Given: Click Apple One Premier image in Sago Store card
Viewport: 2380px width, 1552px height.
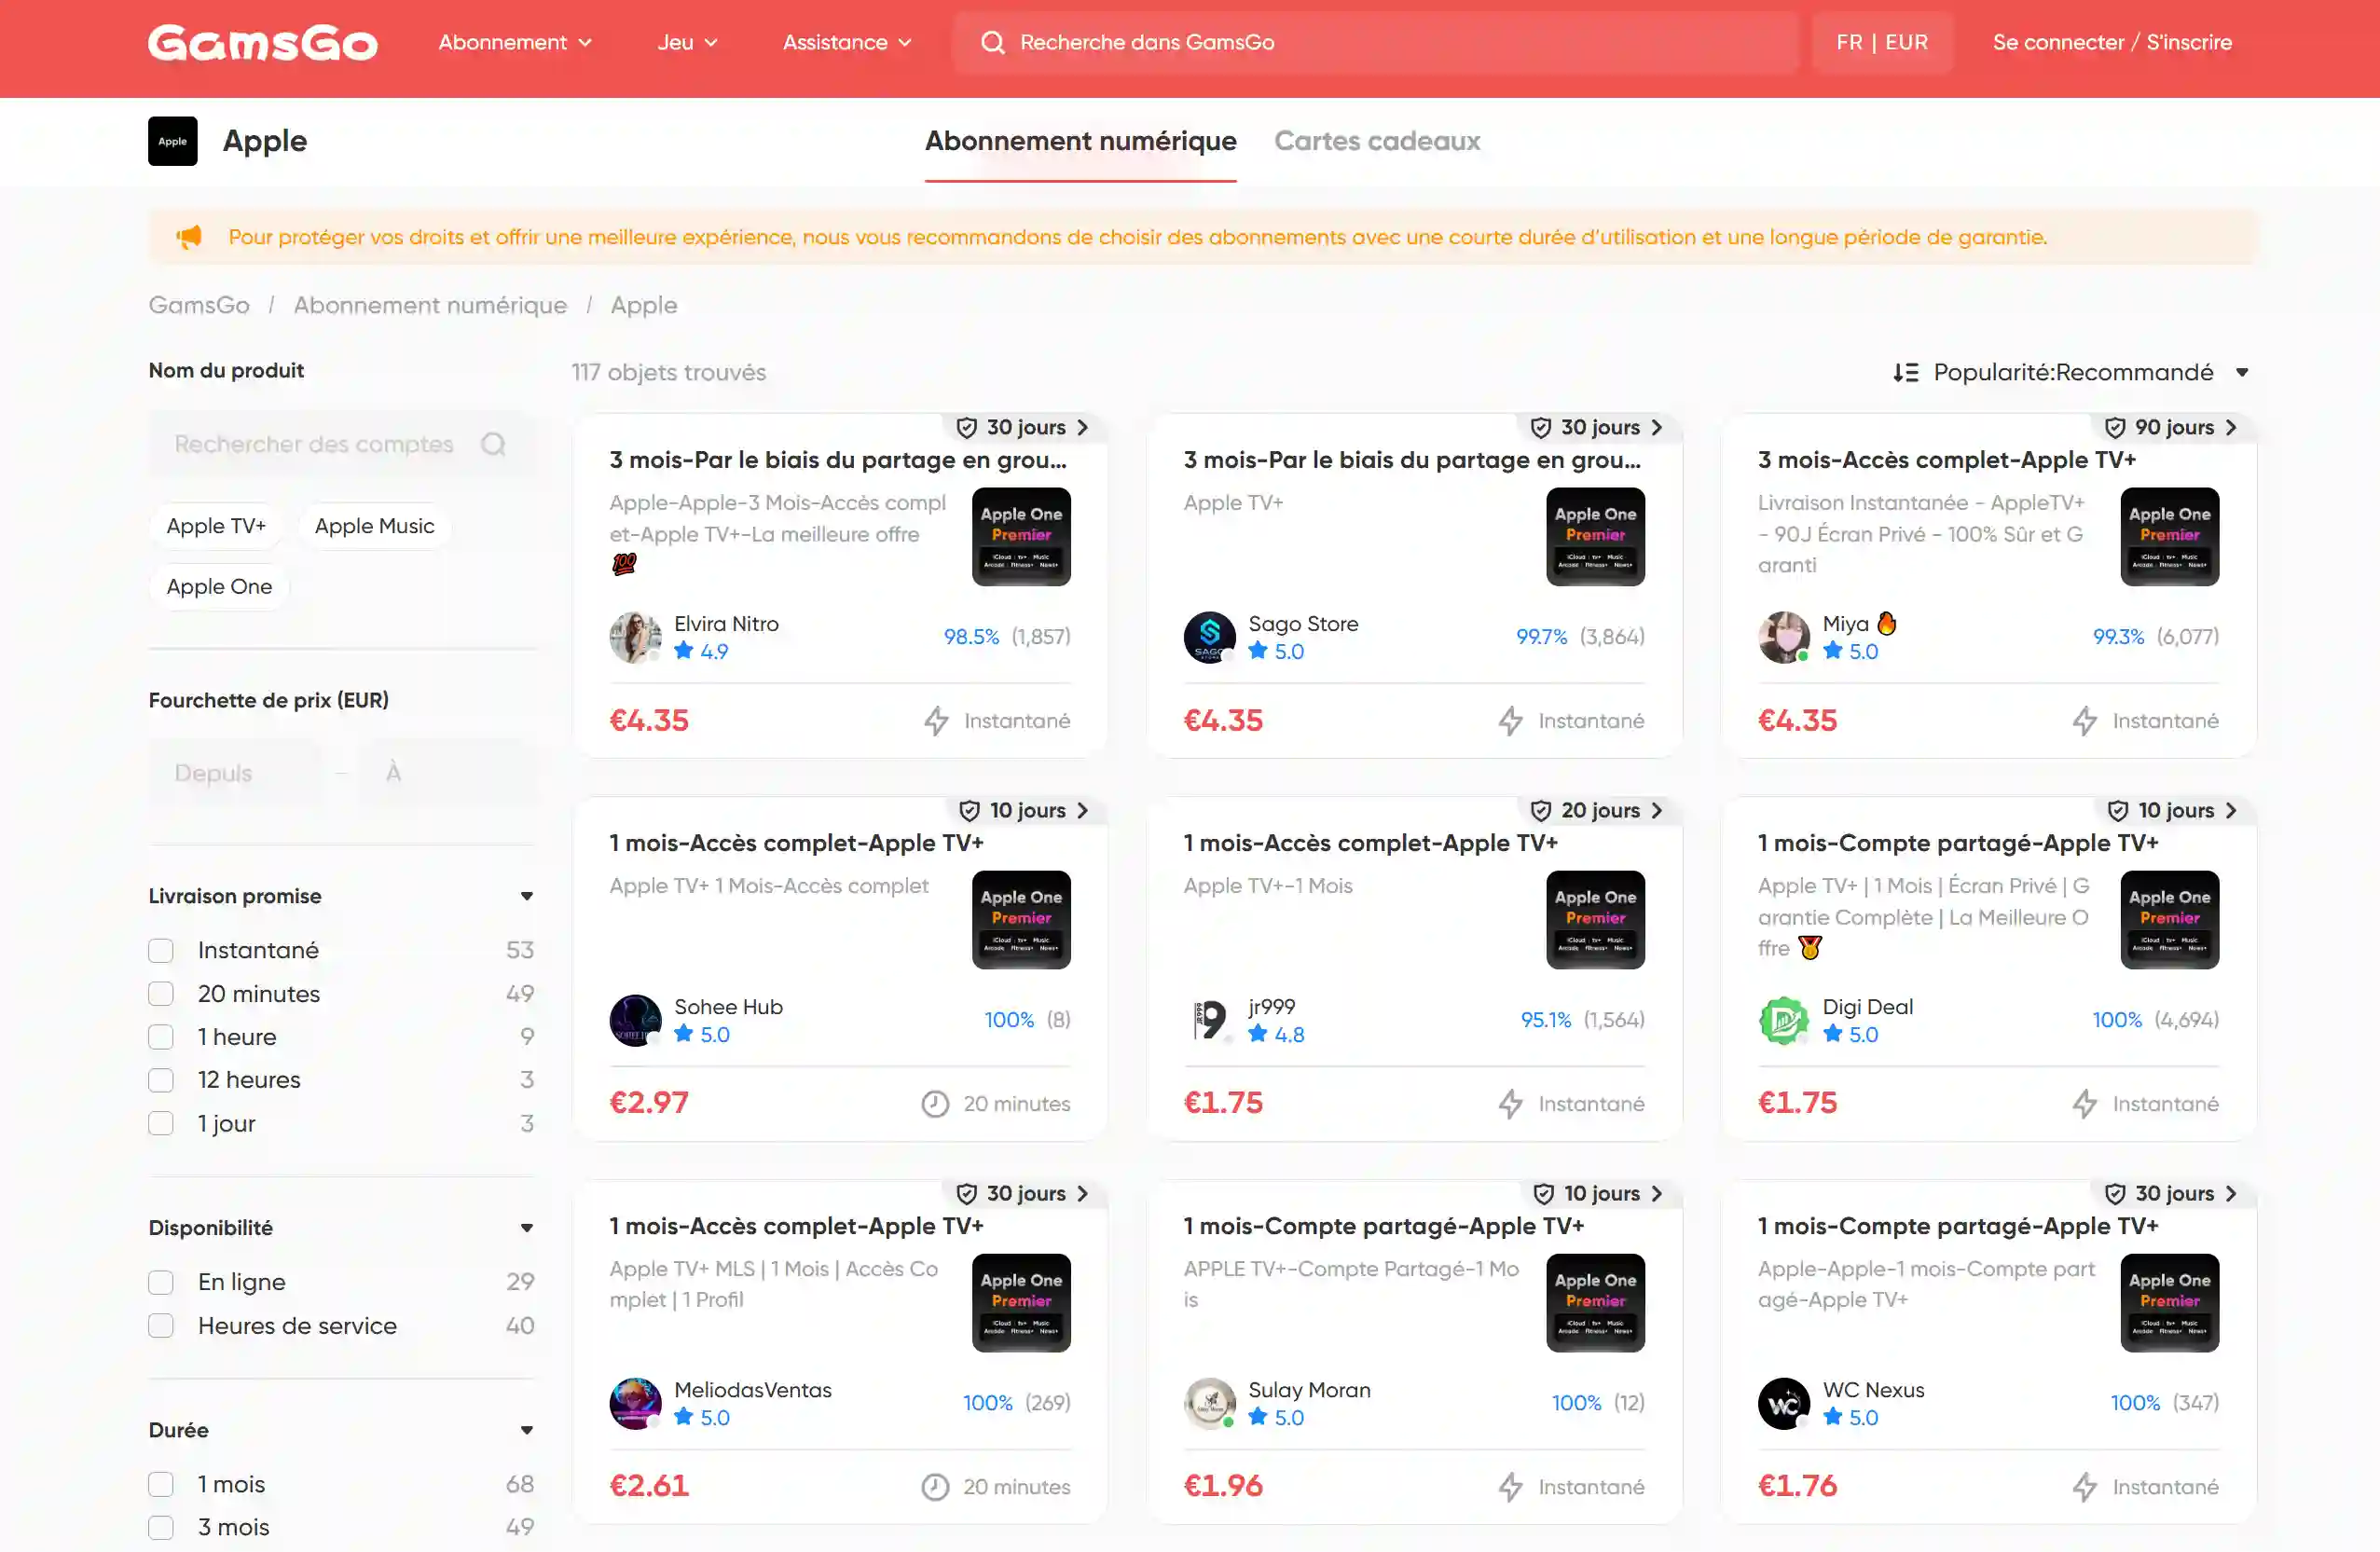Looking at the screenshot, I should tap(1595, 536).
